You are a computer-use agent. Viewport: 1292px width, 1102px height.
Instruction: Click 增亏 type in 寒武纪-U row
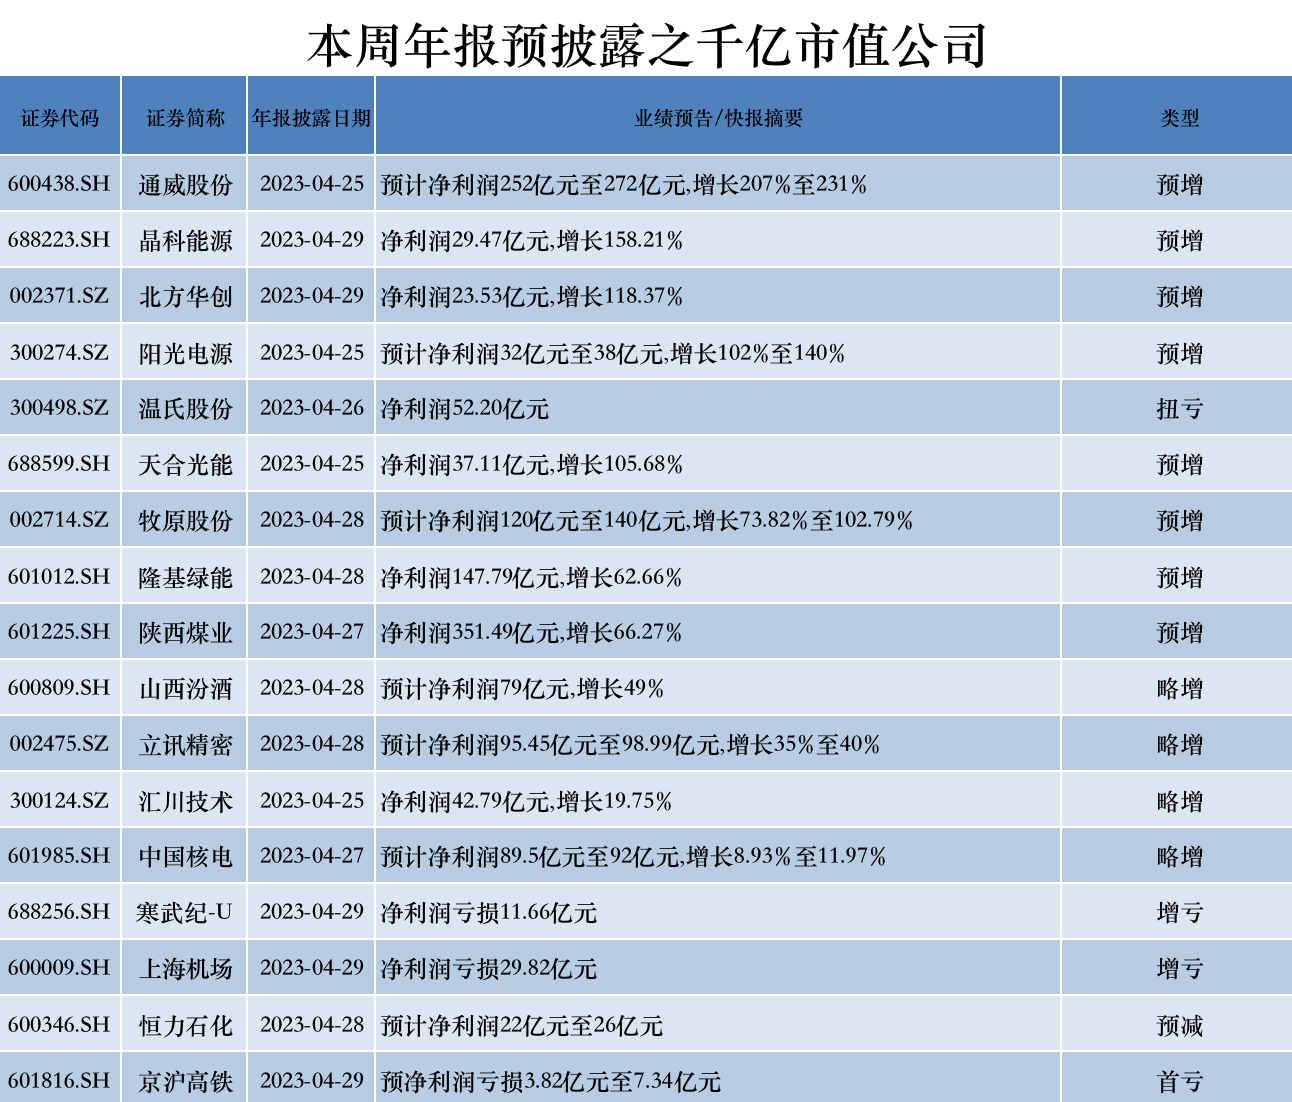click(1179, 912)
